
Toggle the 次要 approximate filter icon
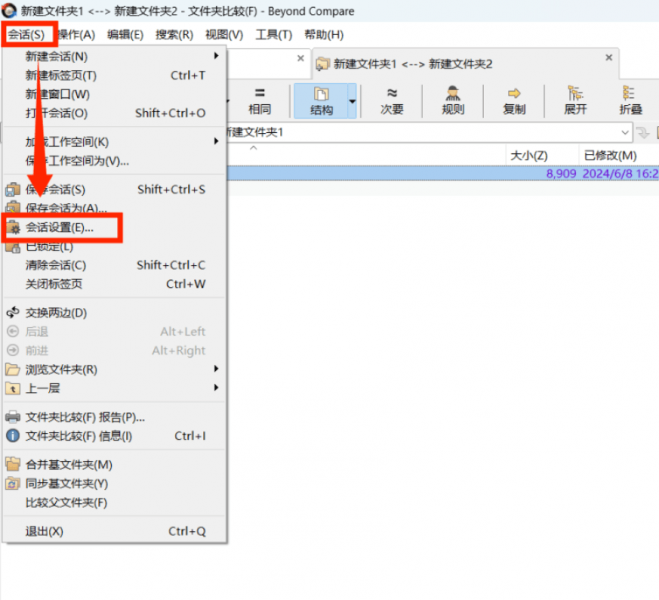coord(392,93)
